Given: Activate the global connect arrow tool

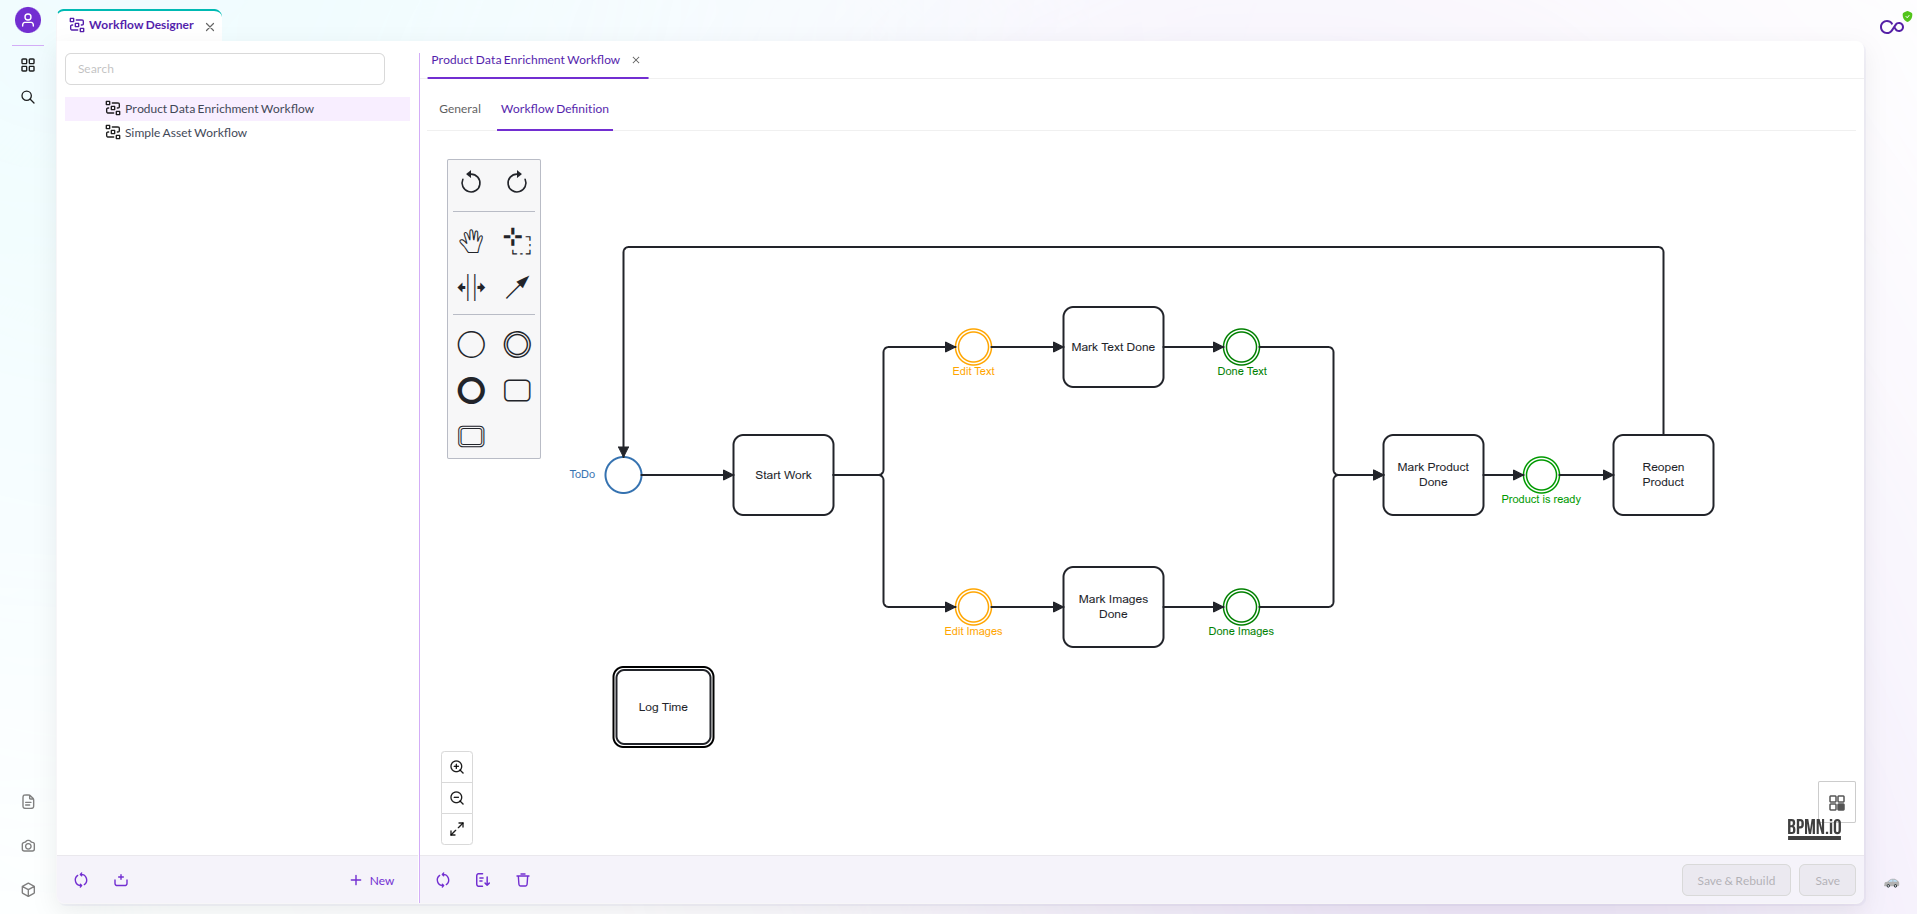Looking at the screenshot, I should tap(517, 288).
